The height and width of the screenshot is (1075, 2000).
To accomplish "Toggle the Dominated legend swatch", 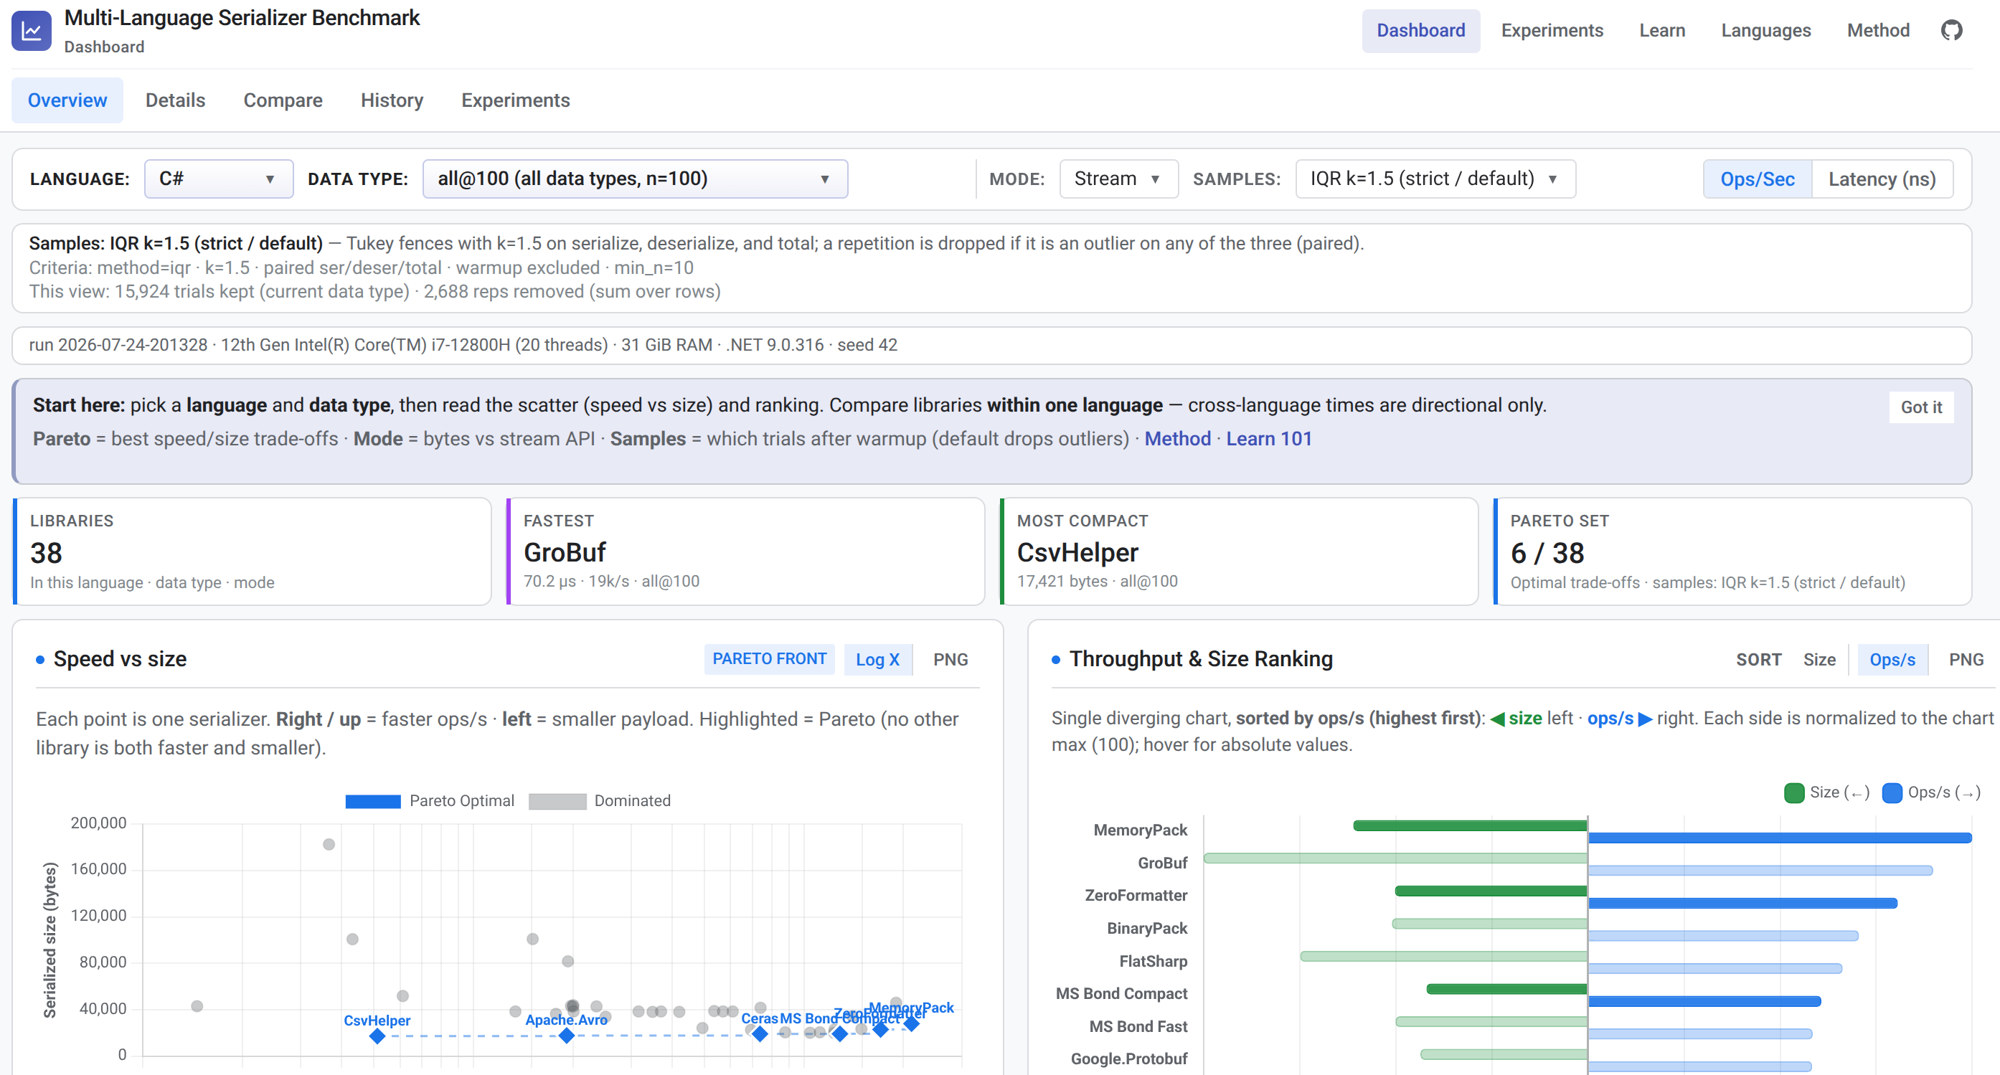I will click(x=557, y=801).
